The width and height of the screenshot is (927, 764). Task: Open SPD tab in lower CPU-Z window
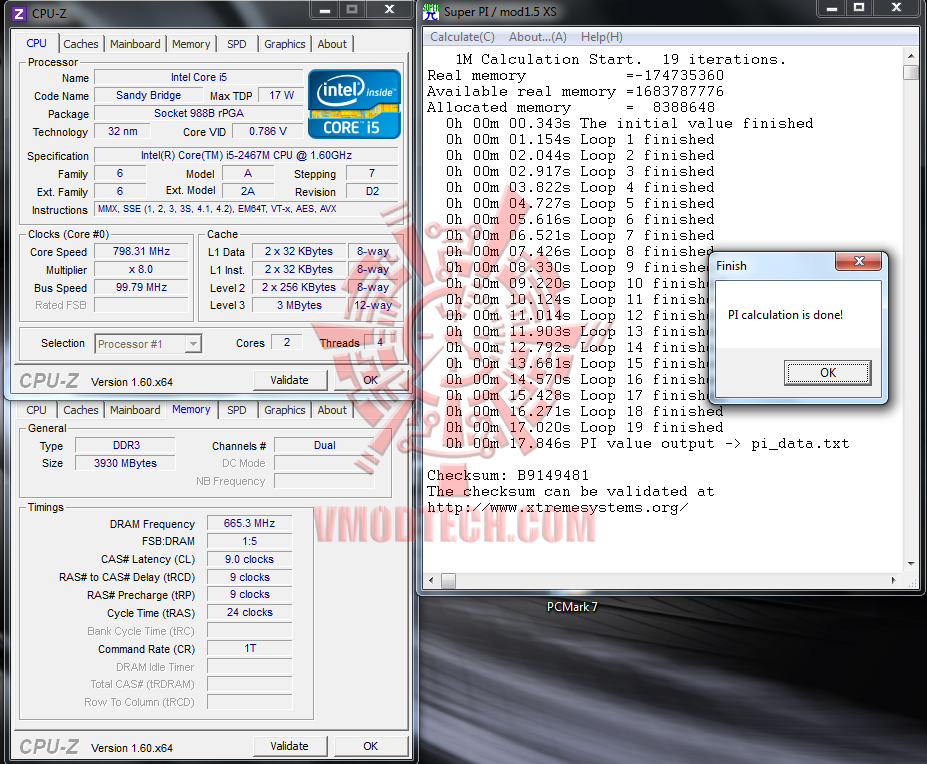(x=236, y=410)
